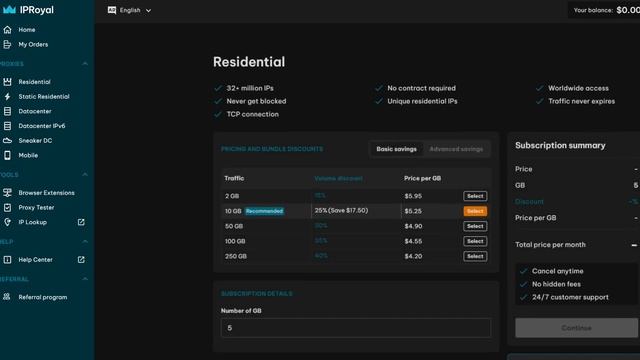Click the Unique residential IPs feature
Screen dimensions: 640x360
click(422, 101)
